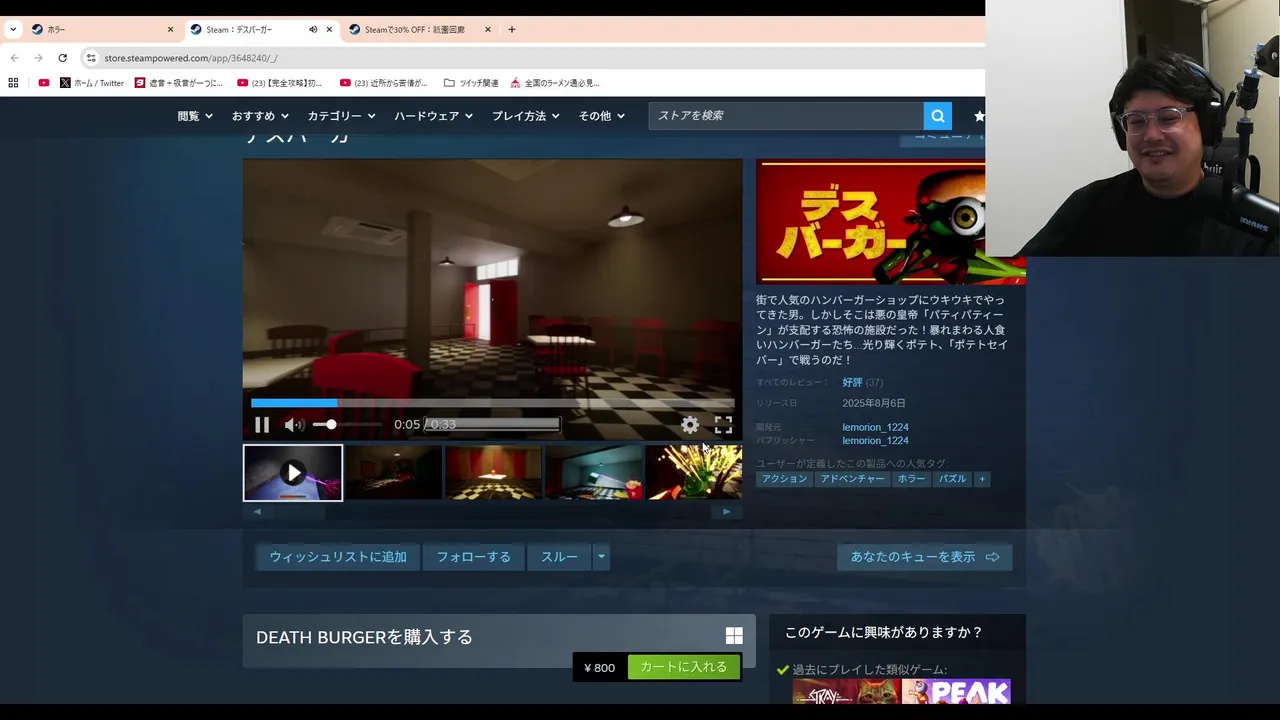
Task: Open publisher lemorion_1224 link
Action: click(875, 441)
